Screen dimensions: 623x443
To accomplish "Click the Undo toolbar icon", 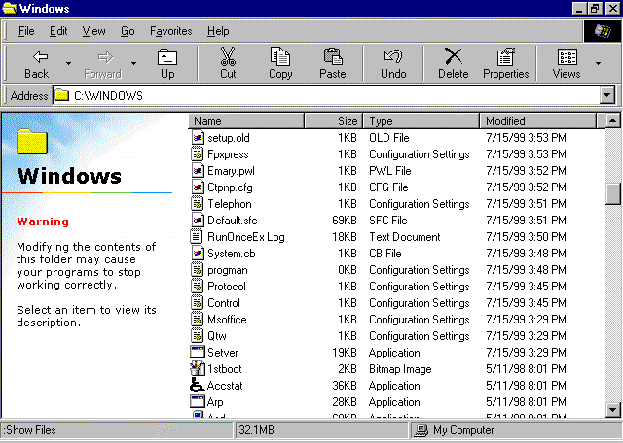I will click(394, 58).
